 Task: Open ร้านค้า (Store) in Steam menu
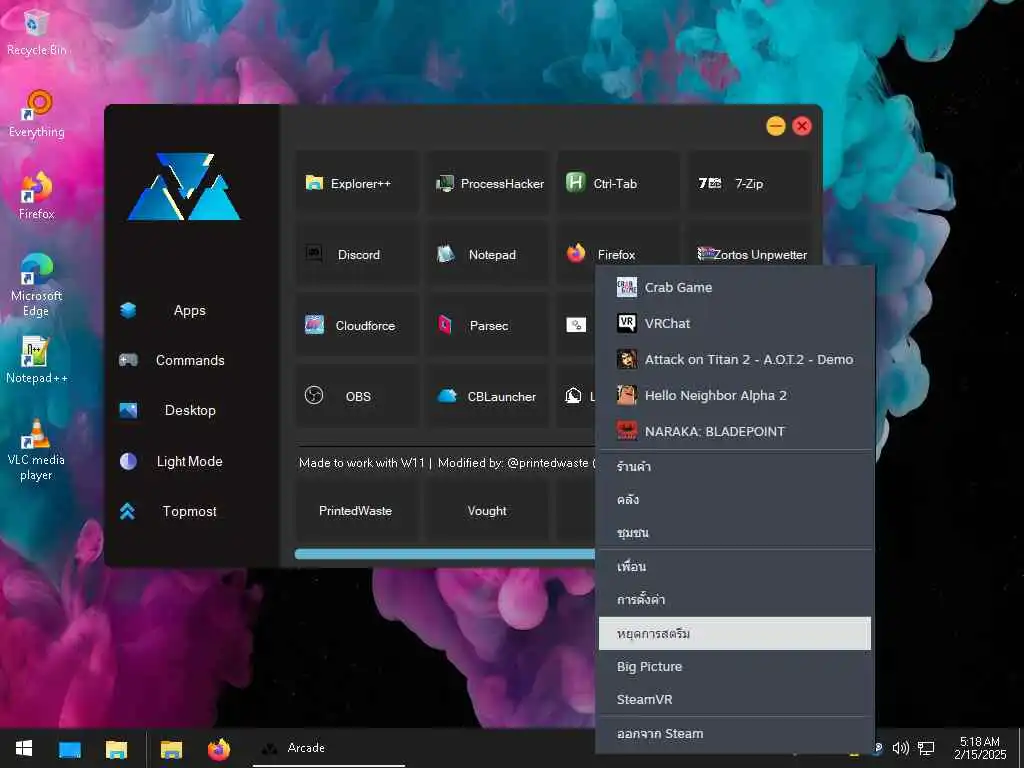pyautogui.click(x=735, y=466)
